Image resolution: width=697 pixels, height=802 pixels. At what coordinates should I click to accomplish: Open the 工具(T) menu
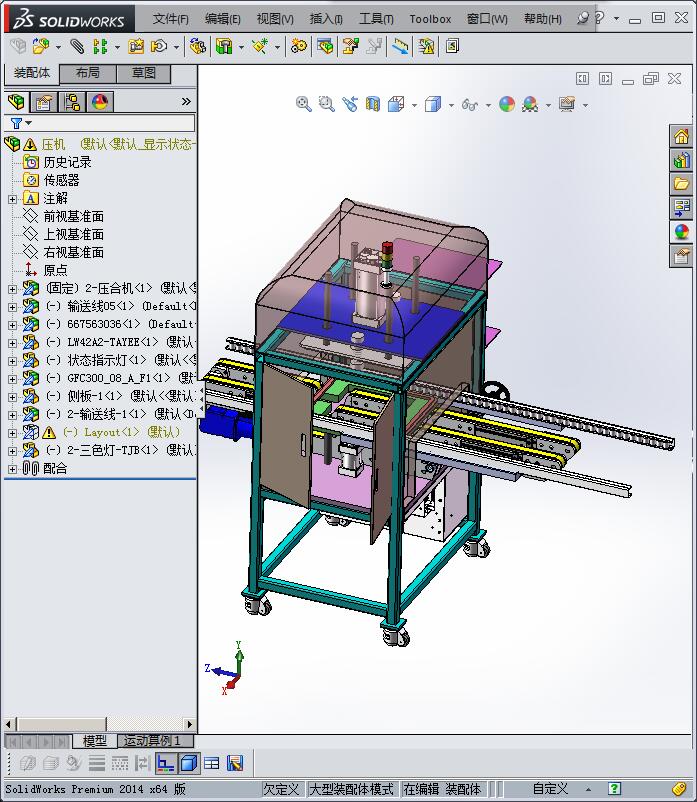(x=376, y=19)
